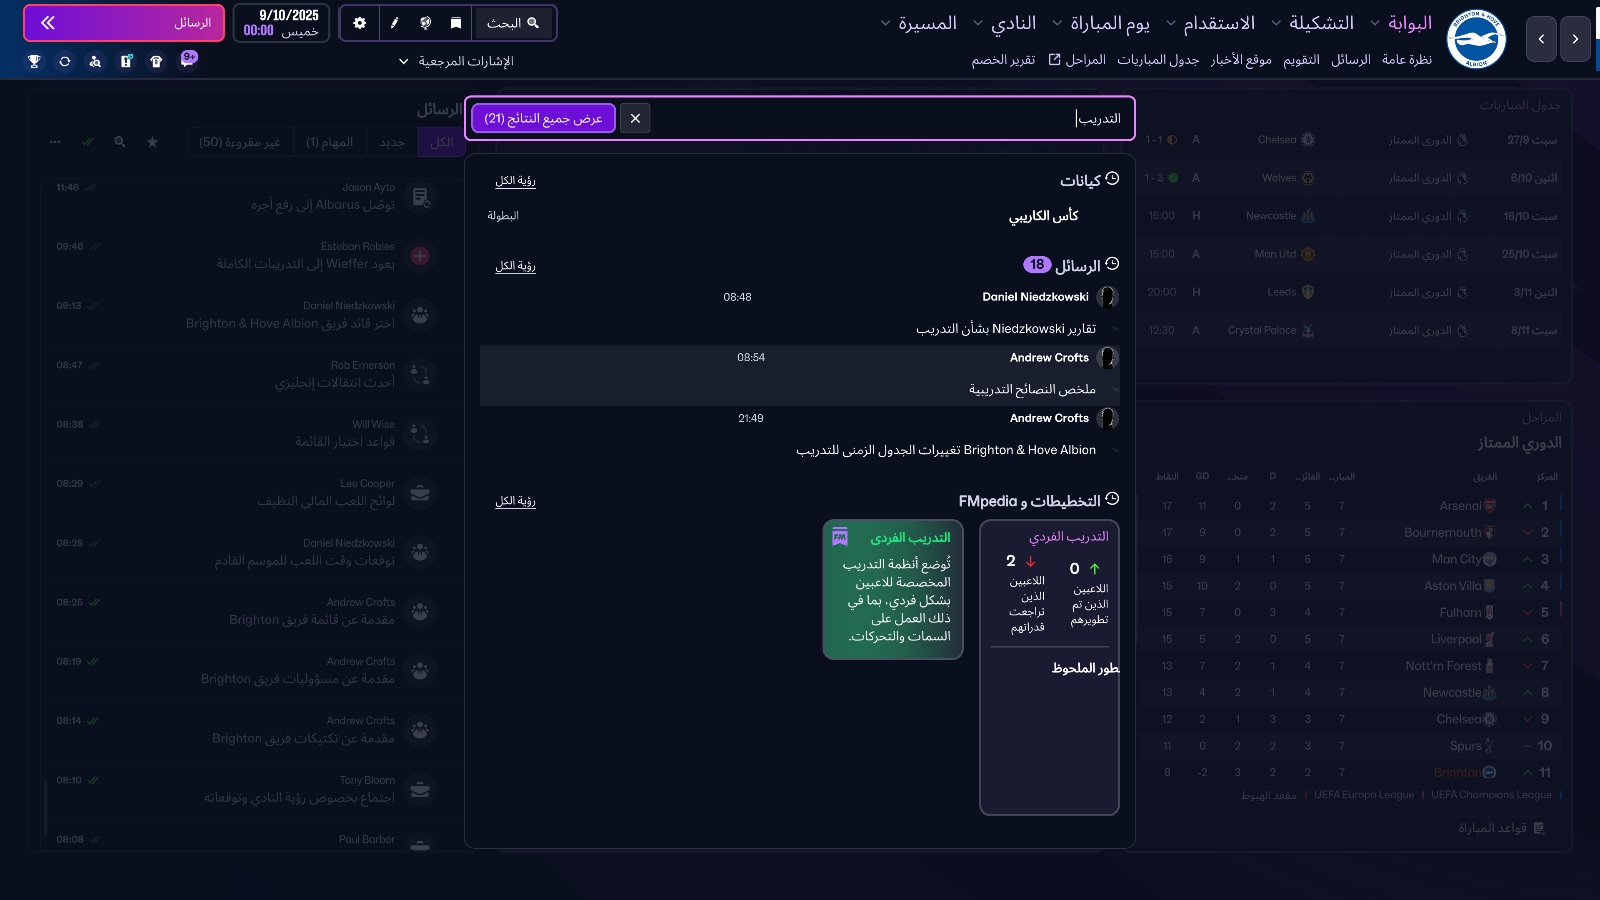Expand the التشكيلة menu chevron
Screen dimensions: 1600x900
[1276, 23]
